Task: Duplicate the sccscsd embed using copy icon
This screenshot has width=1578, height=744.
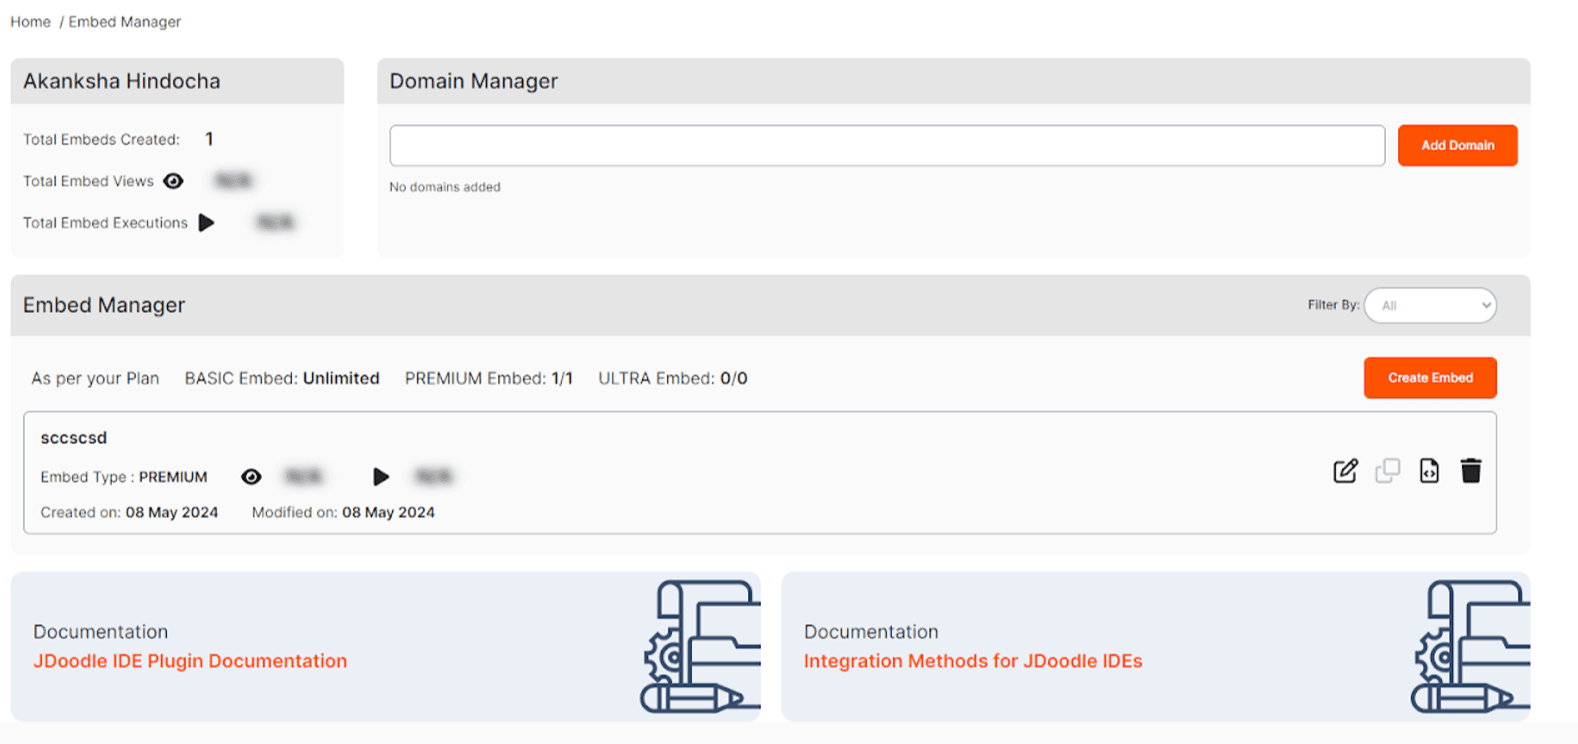Action: coord(1387,471)
